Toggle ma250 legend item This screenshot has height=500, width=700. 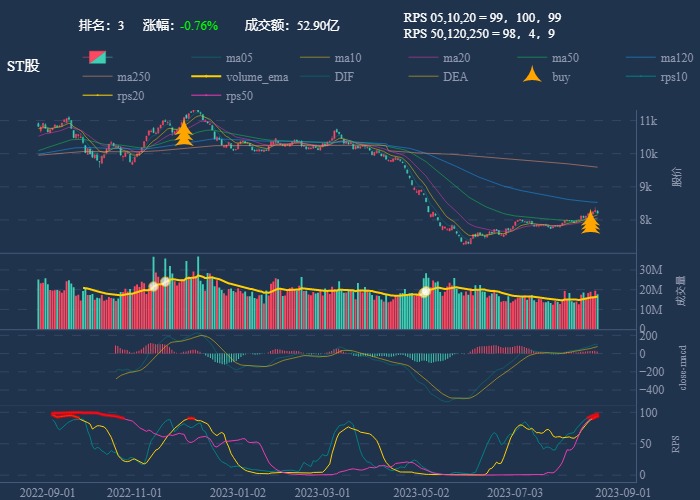click(x=96, y=77)
